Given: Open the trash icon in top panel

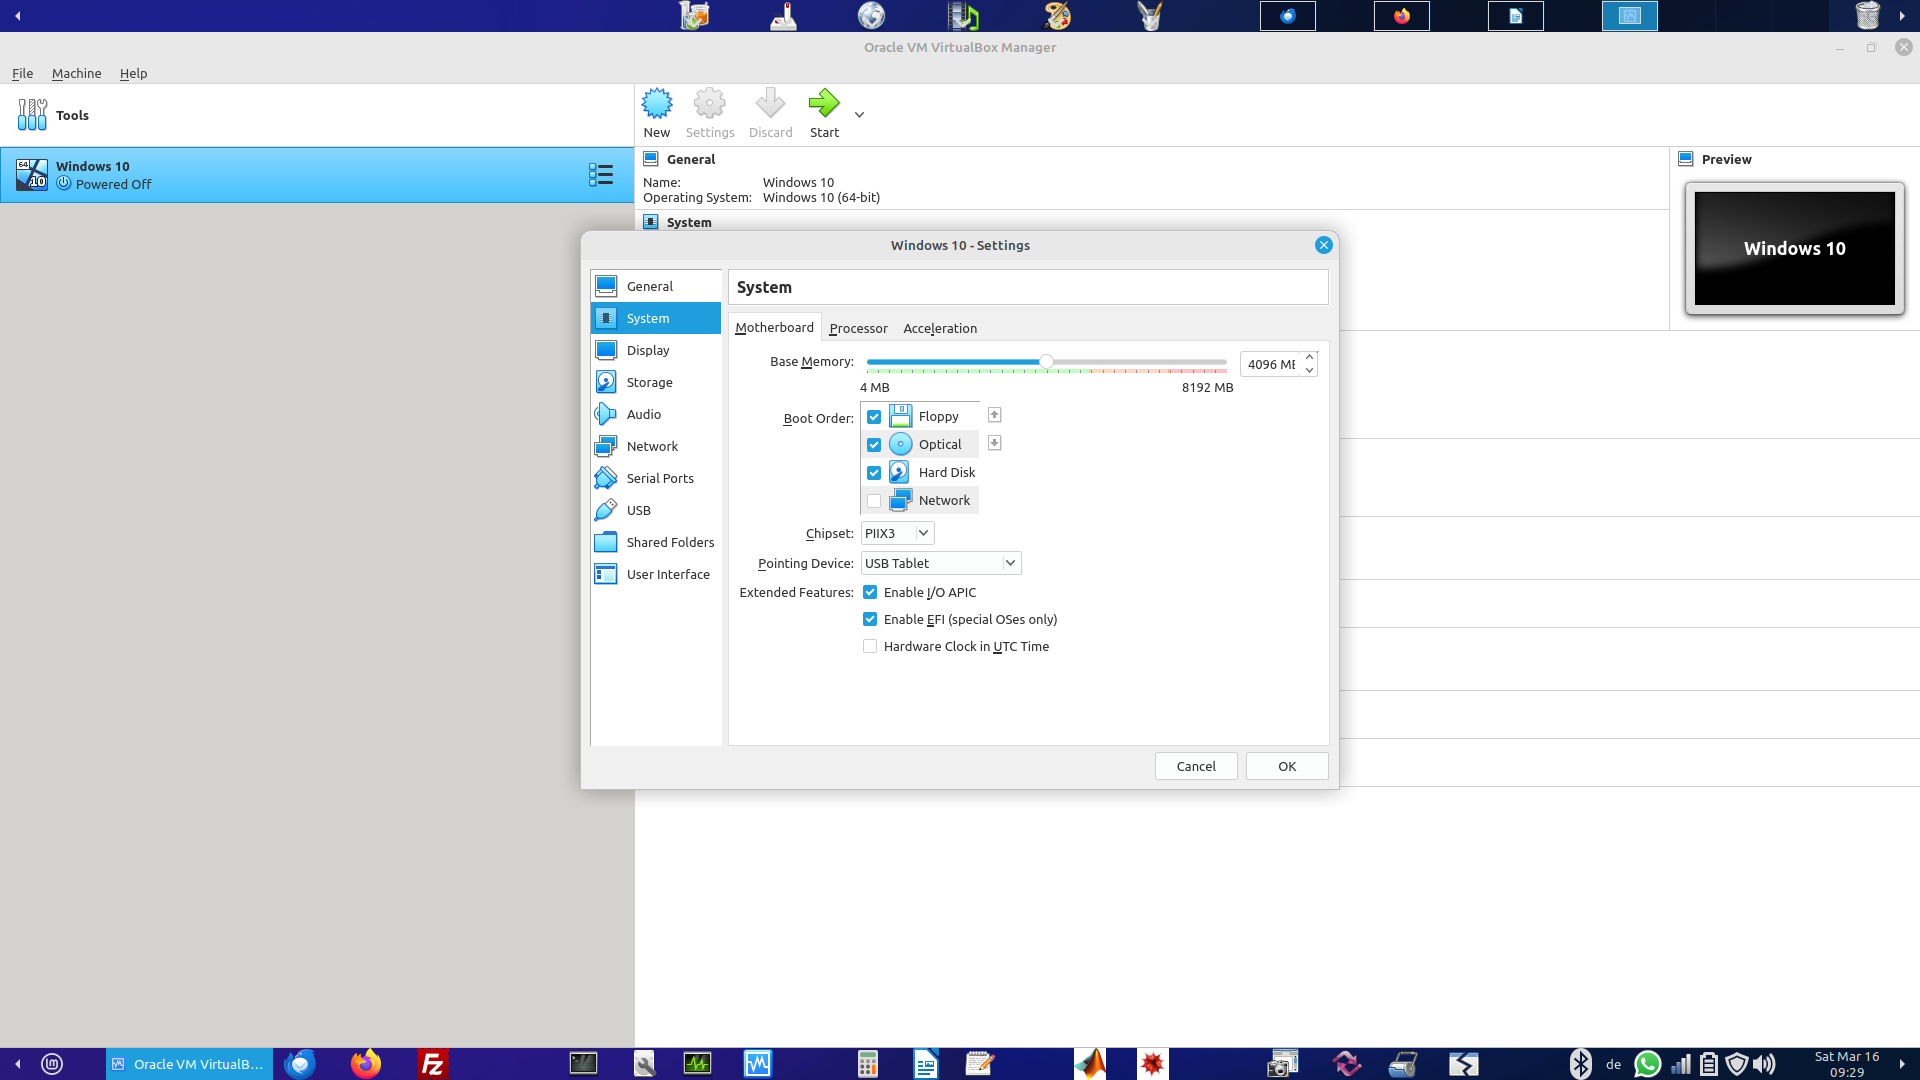Looking at the screenshot, I should tap(1867, 15).
